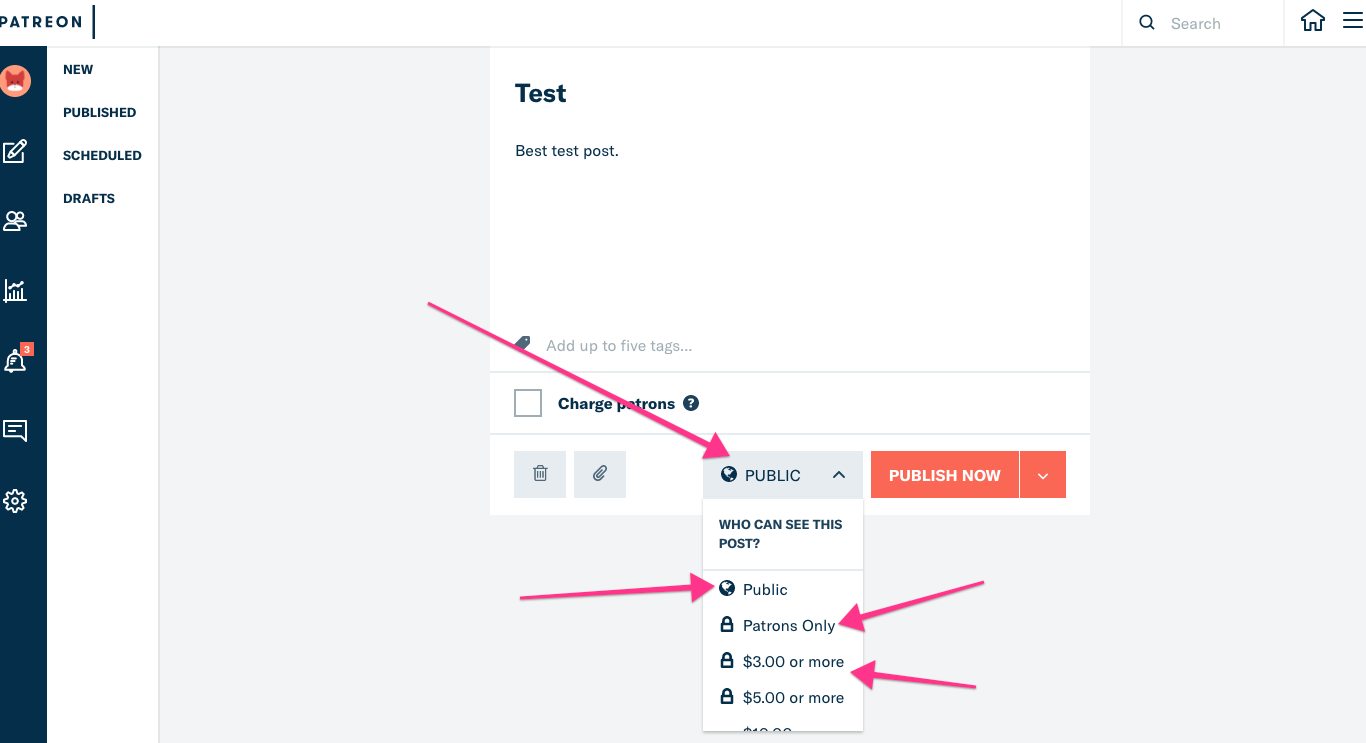1366x743 pixels.
Task: Open notifications bell icon
Action: (x=15, y=361)
